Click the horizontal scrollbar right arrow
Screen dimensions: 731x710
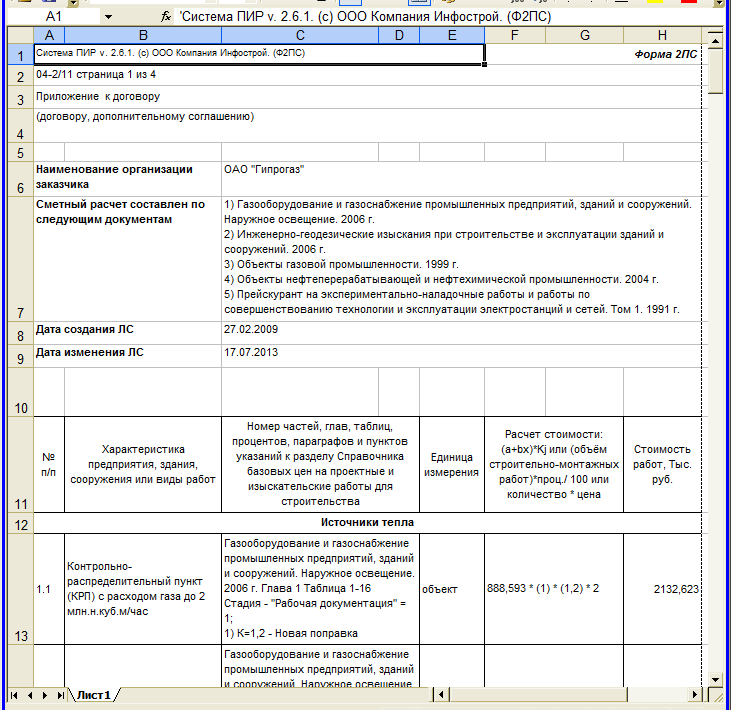click(x=693, y=694)
